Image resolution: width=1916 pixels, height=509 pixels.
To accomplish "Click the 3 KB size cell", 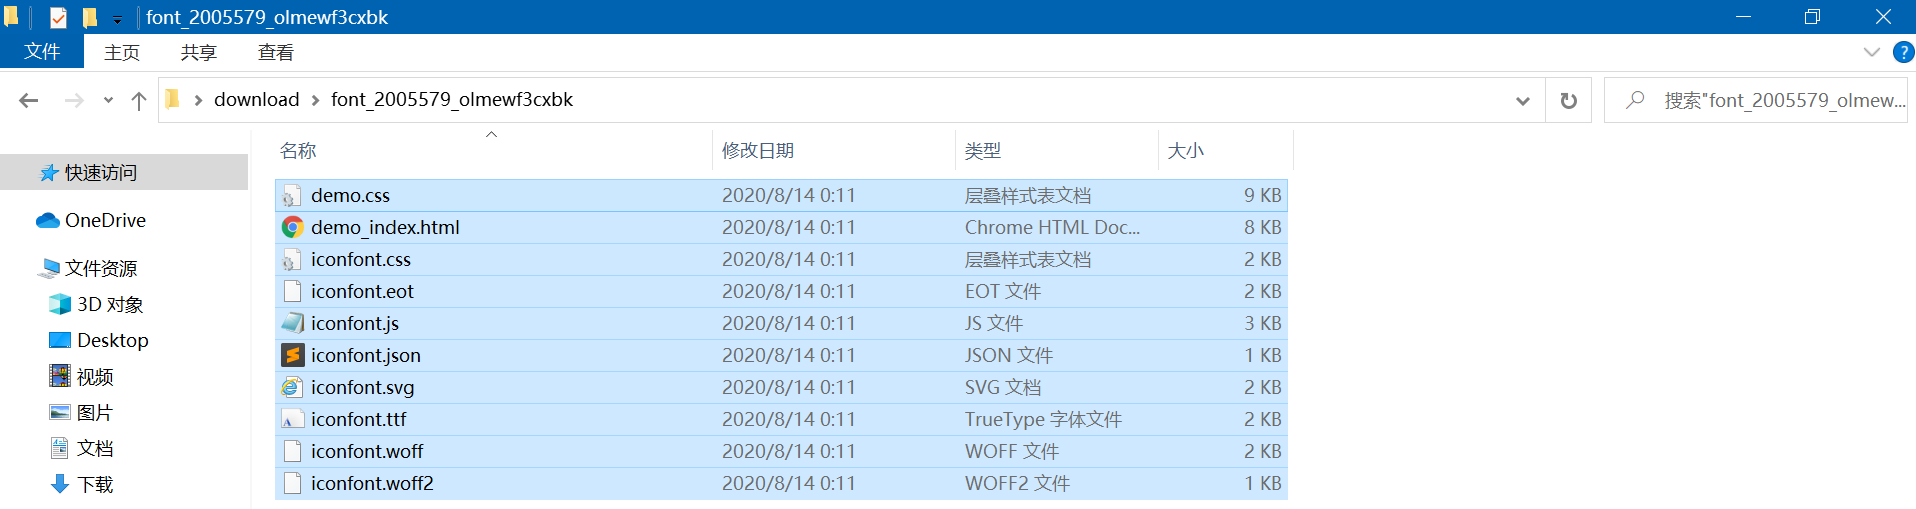I will (1262, 324).
